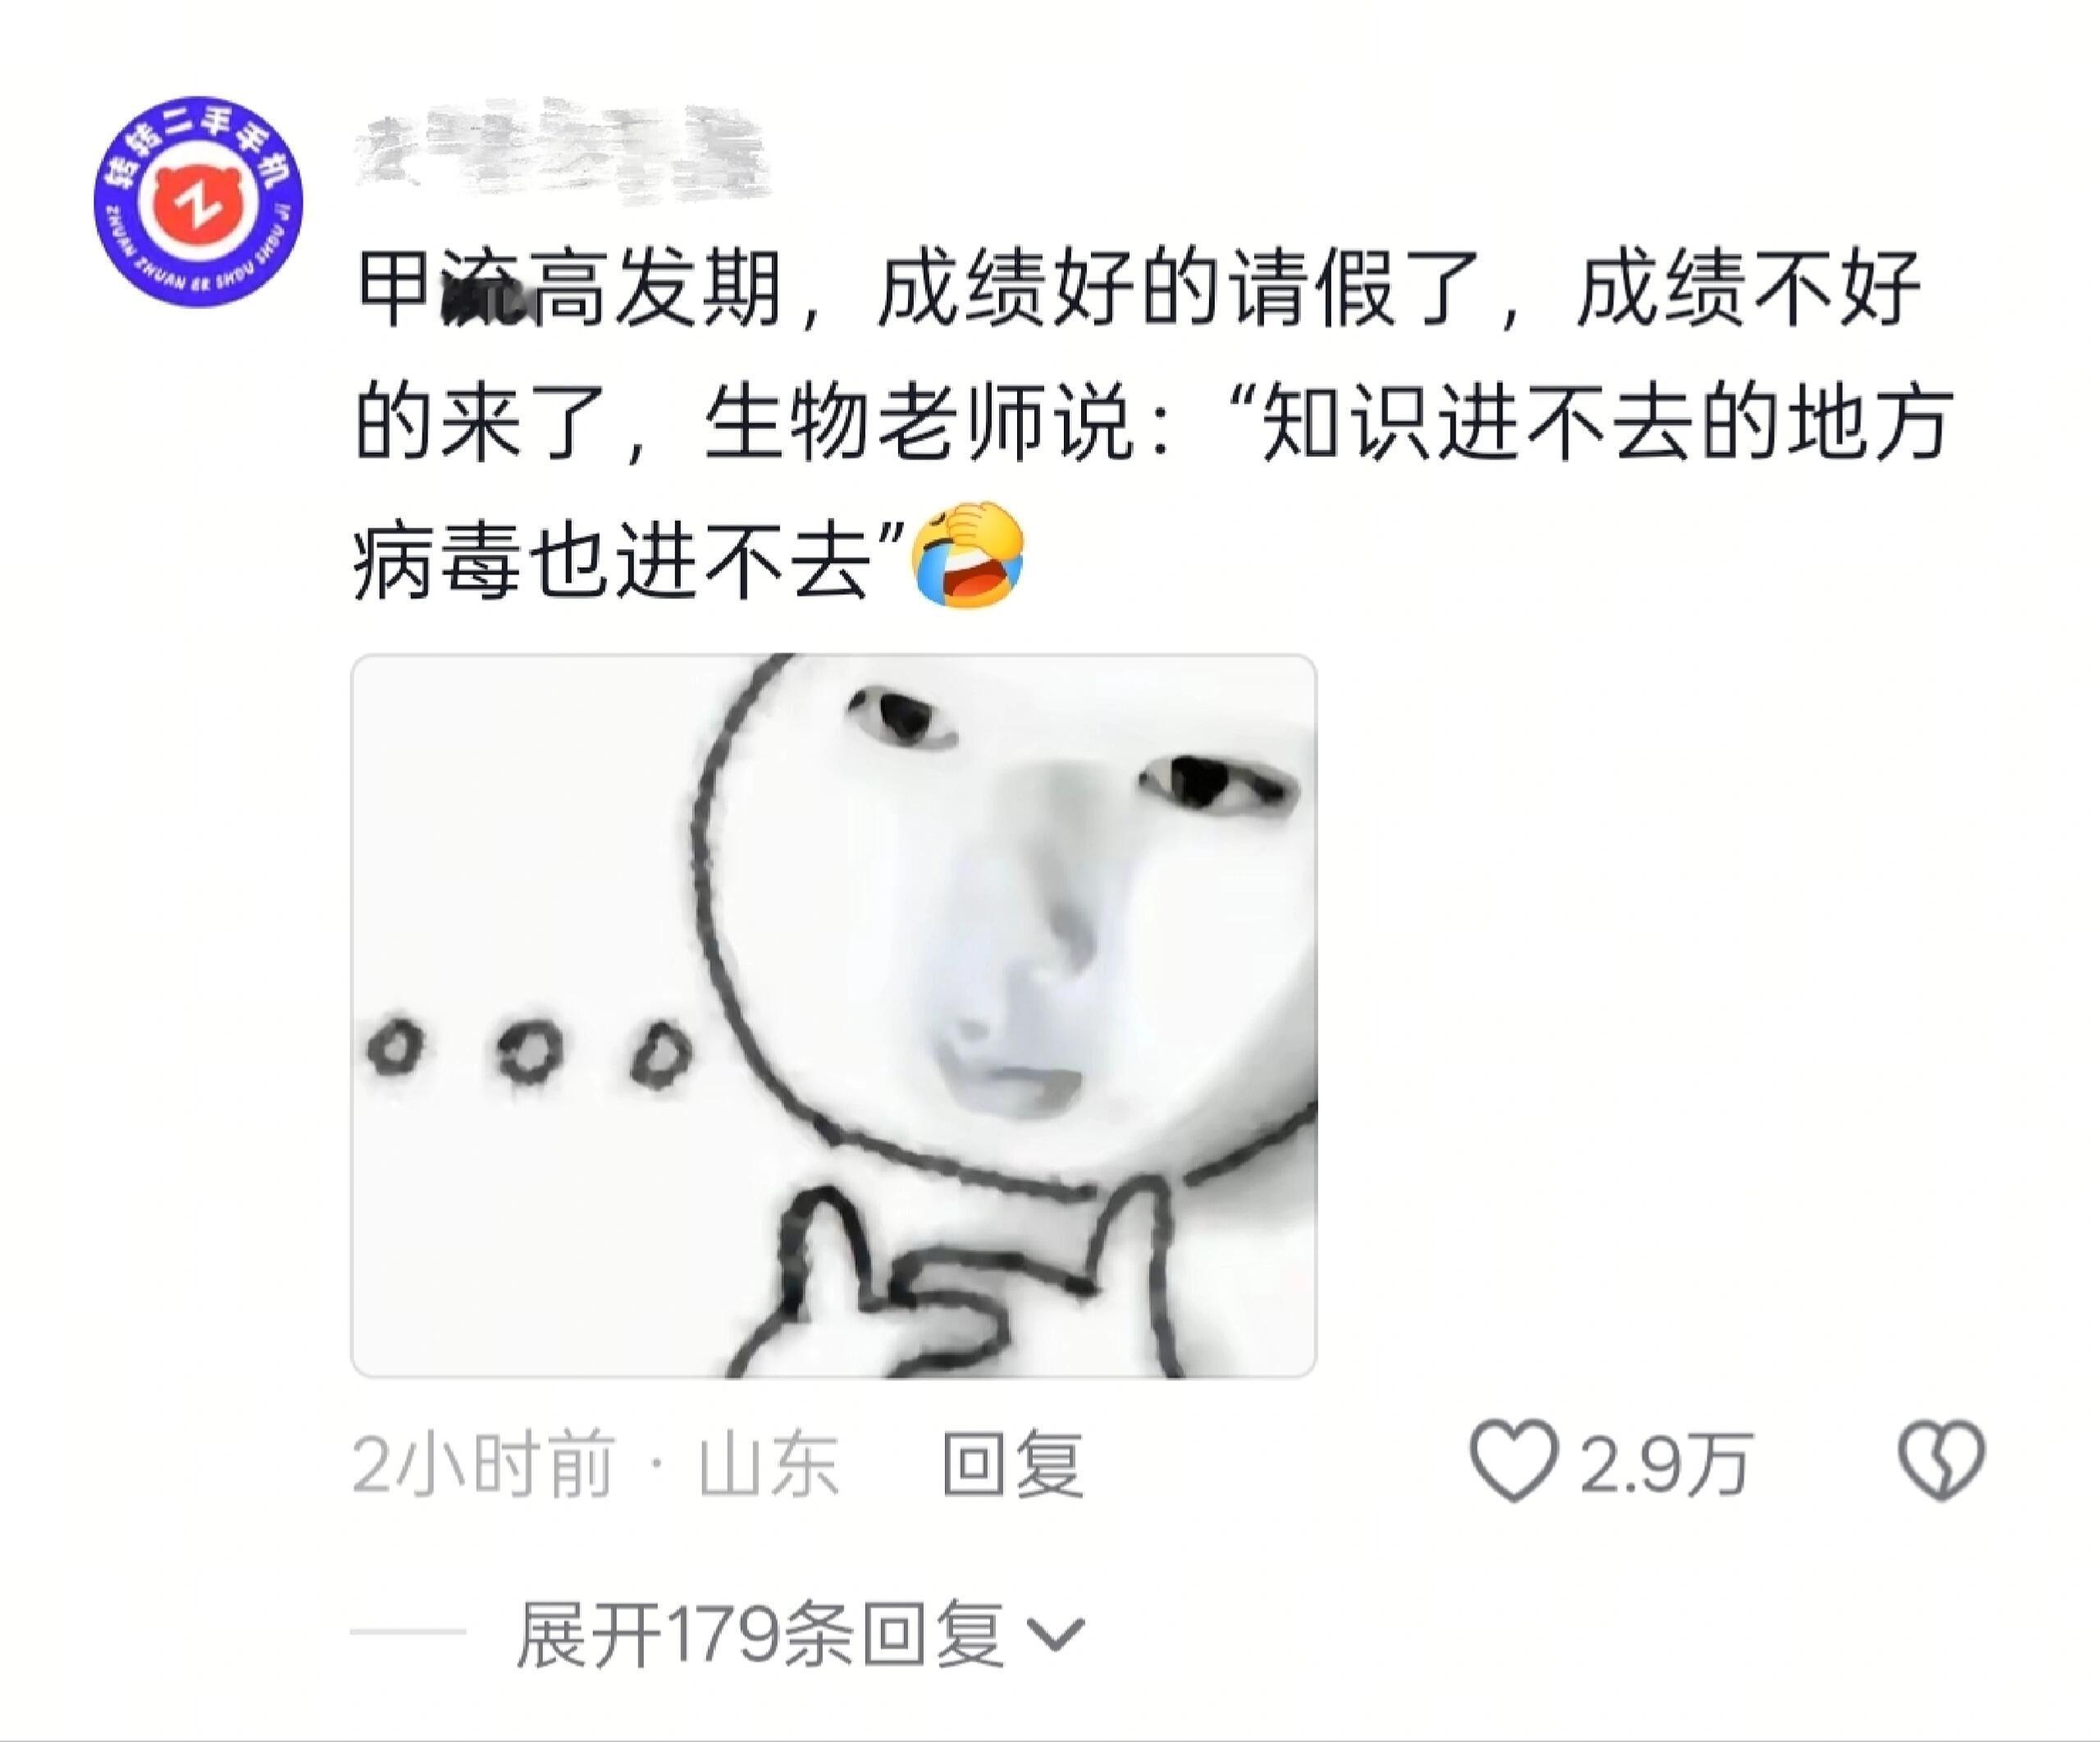View the panda-face meme image full size
Viewport: 2100px width, 1742px height.
click(834, 1016)
